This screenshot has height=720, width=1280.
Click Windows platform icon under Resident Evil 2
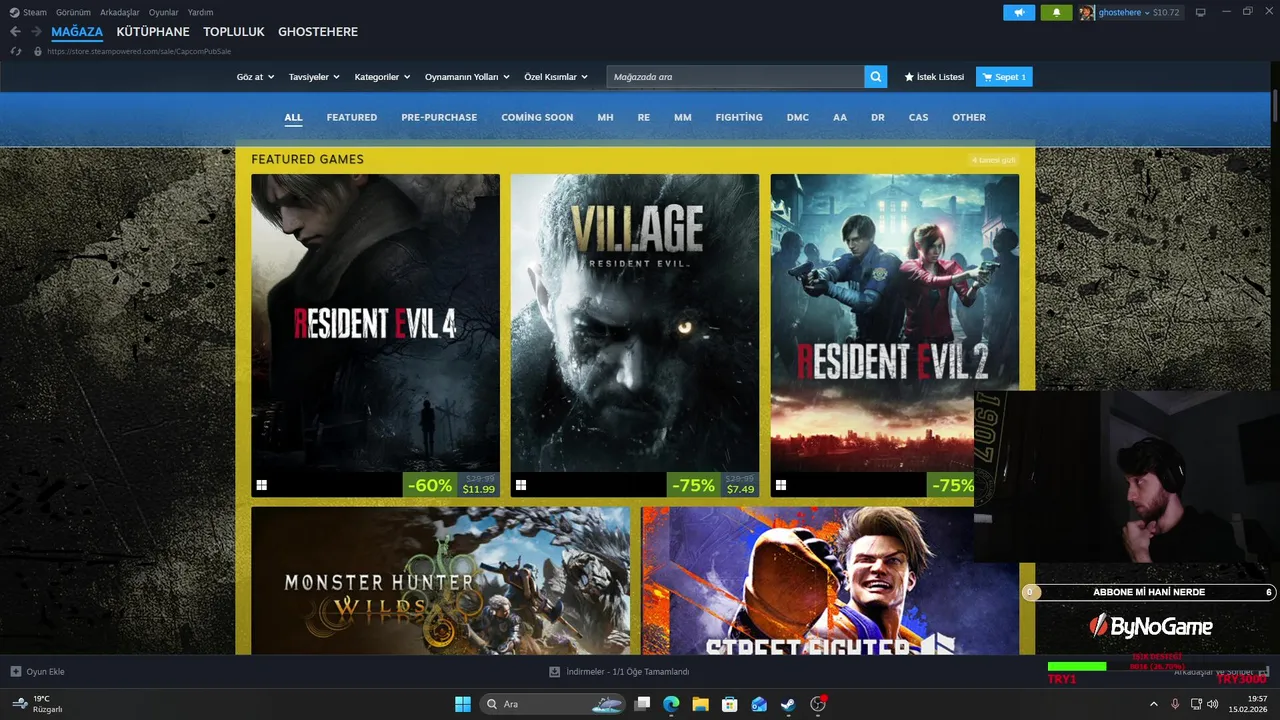point(781,485)
